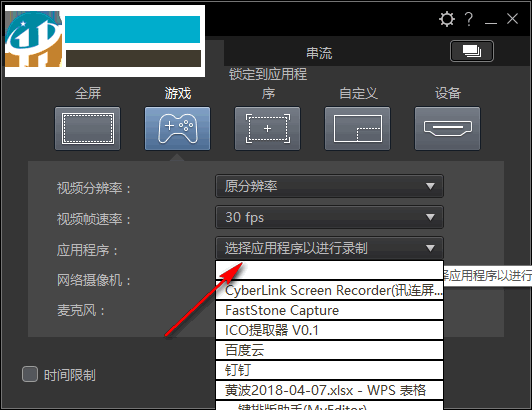Click the 游戏 label text

178,93
